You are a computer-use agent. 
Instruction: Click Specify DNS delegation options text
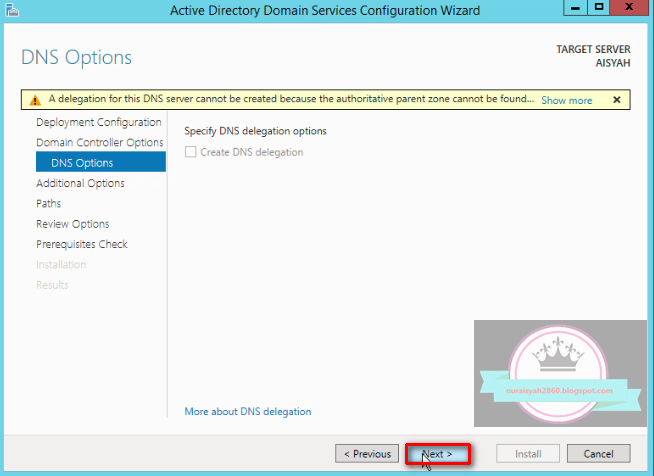click(255, 131)
